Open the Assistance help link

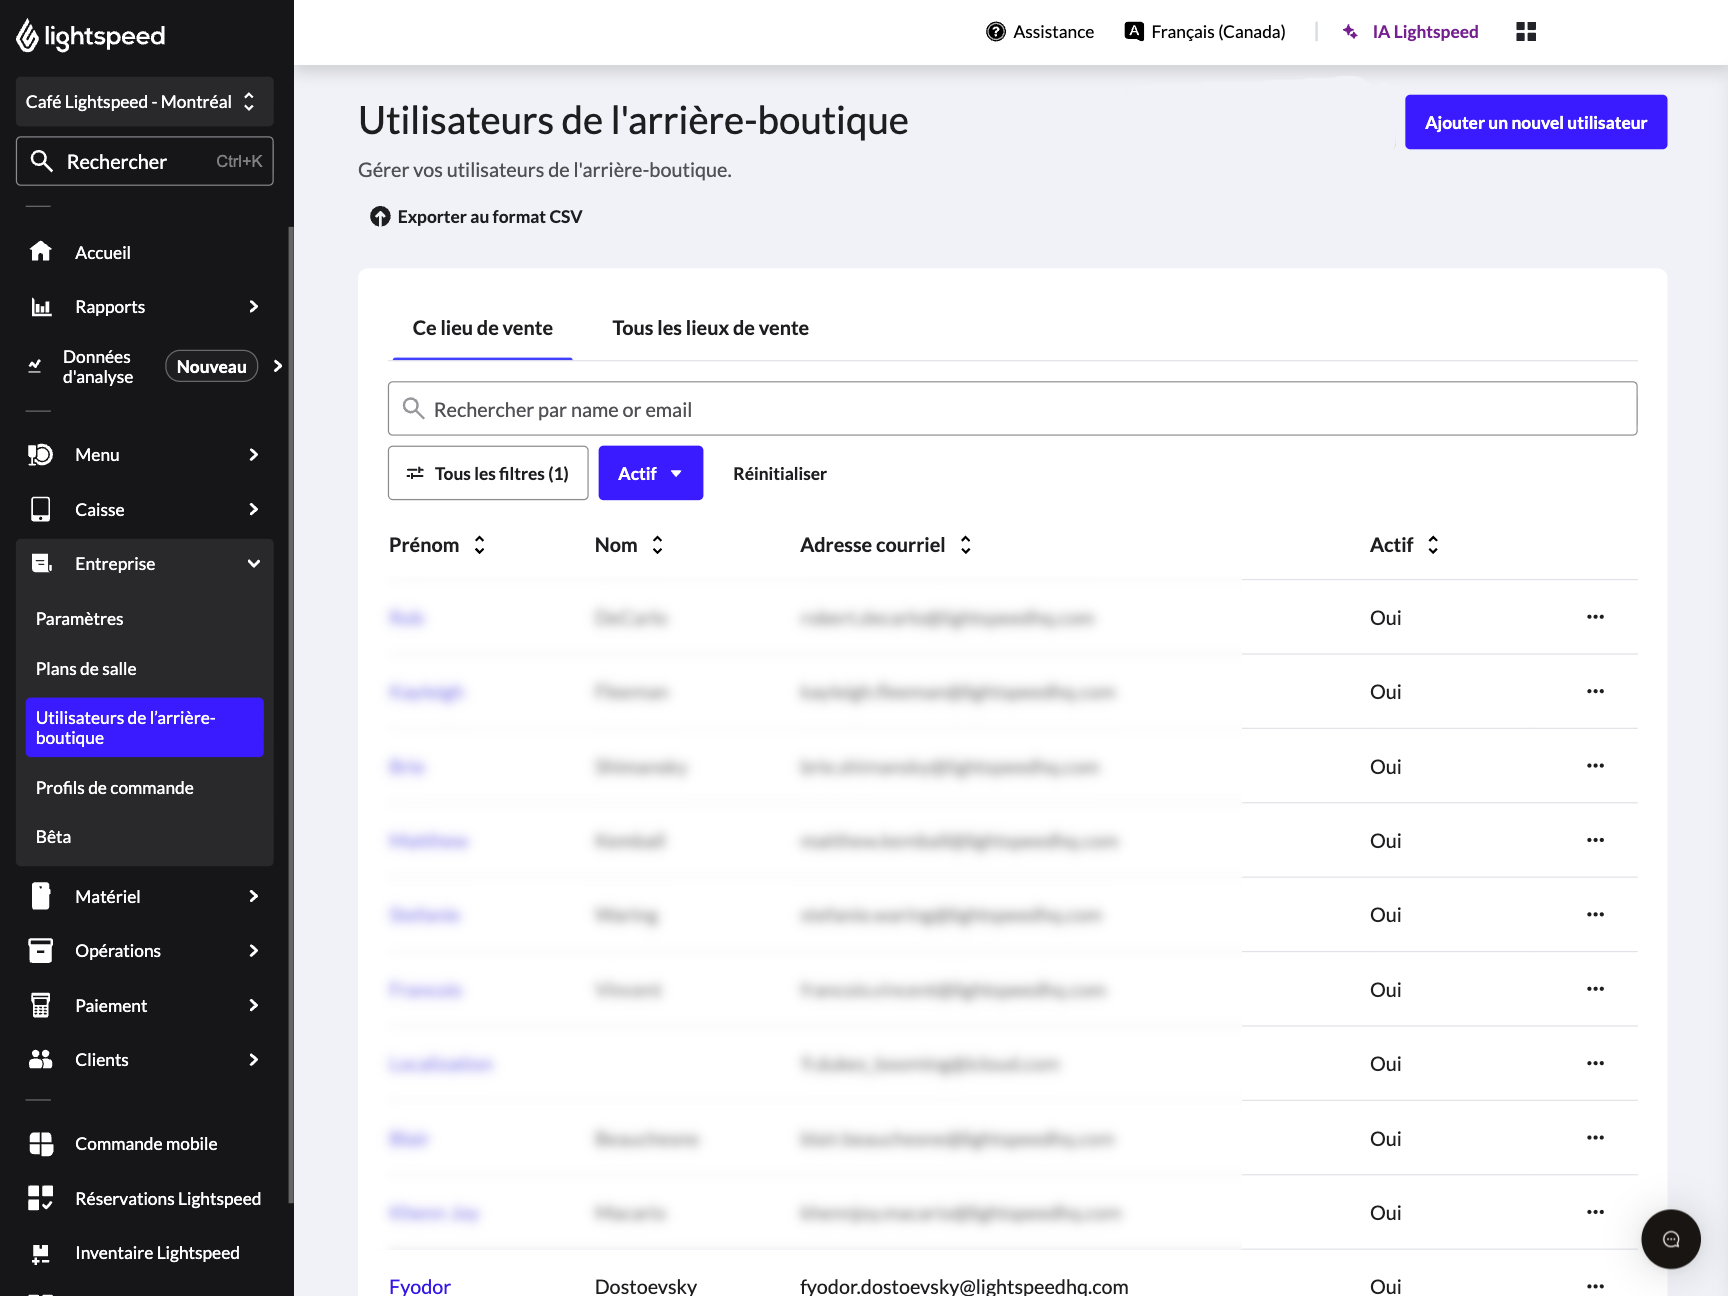click(x=1040, y=32)
